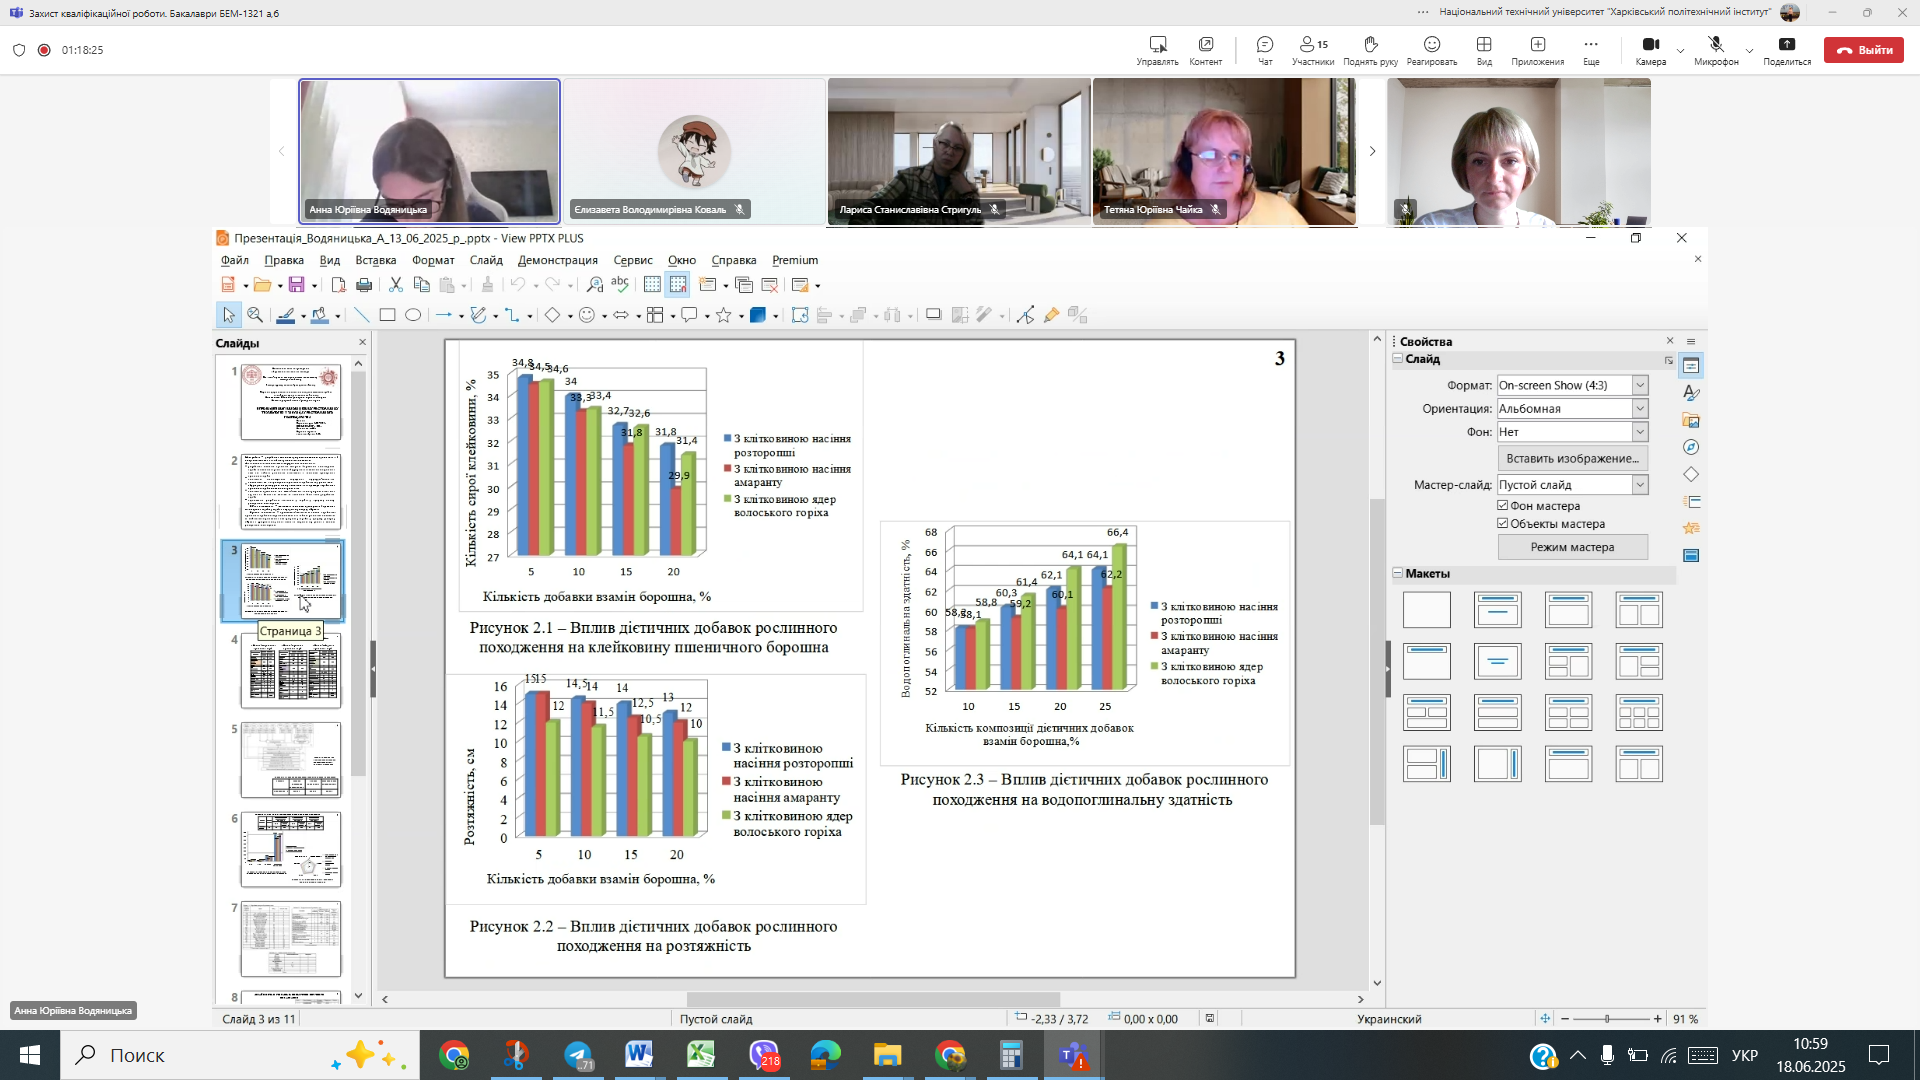Click the spelling check abc icon
The image size is (1920, 1080).
click(620, 285)
